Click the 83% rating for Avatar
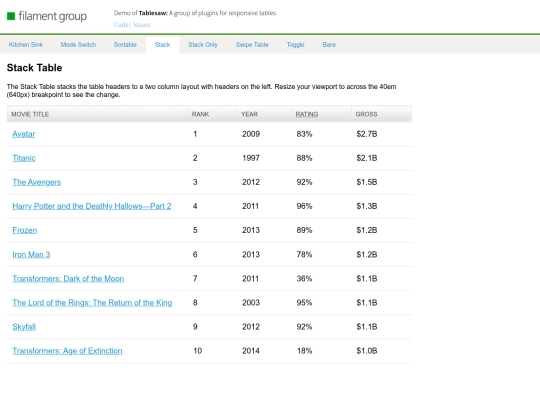 point(304,134)
